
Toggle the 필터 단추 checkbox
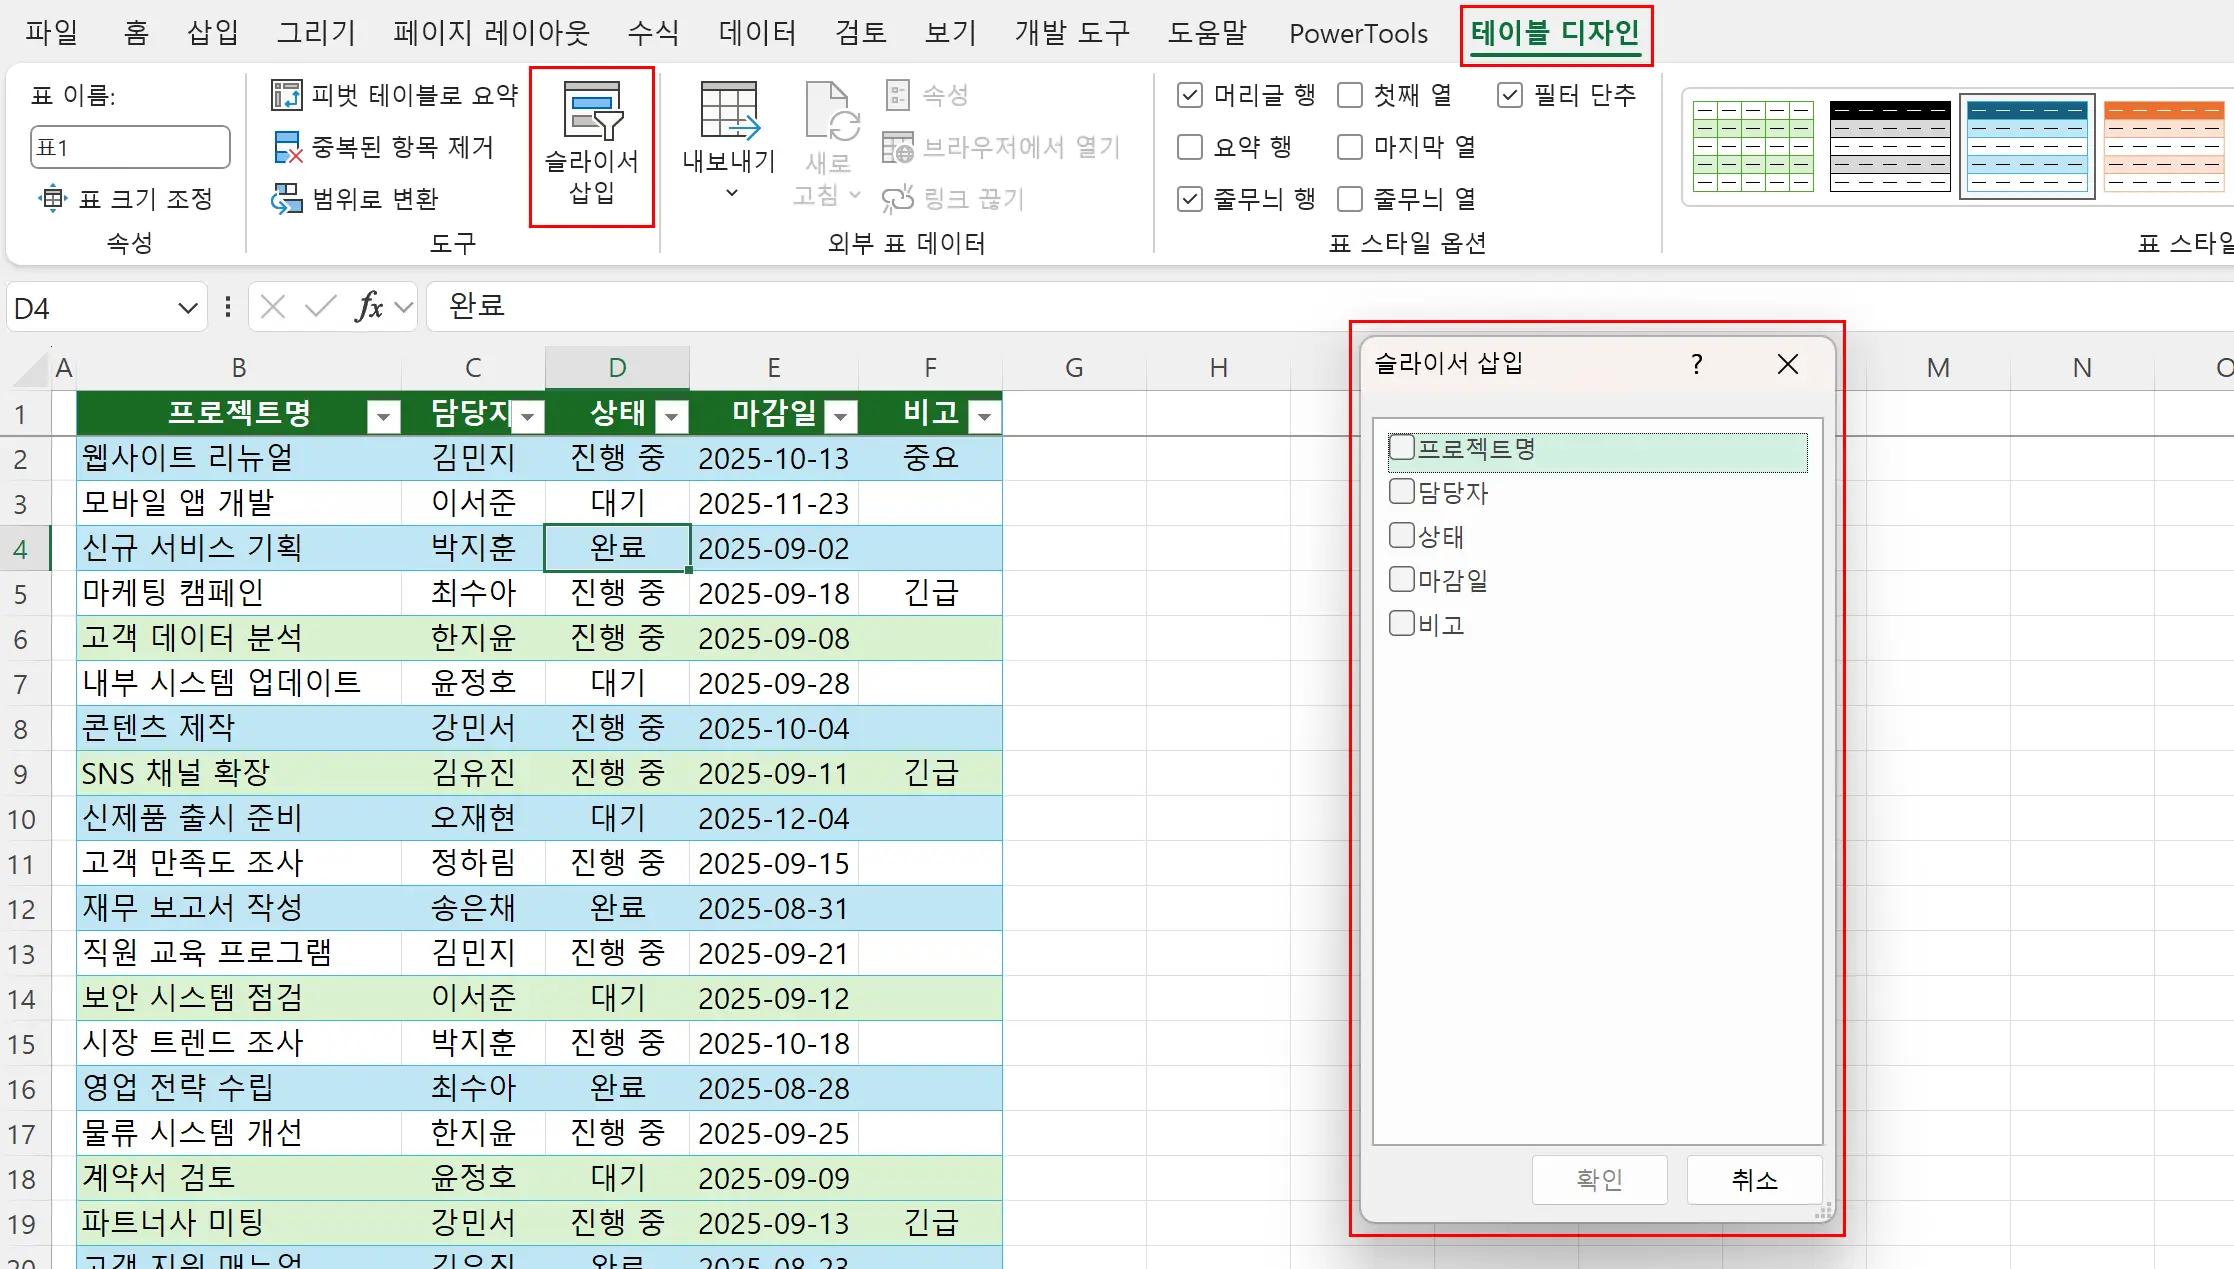[x=1510, y=95]
